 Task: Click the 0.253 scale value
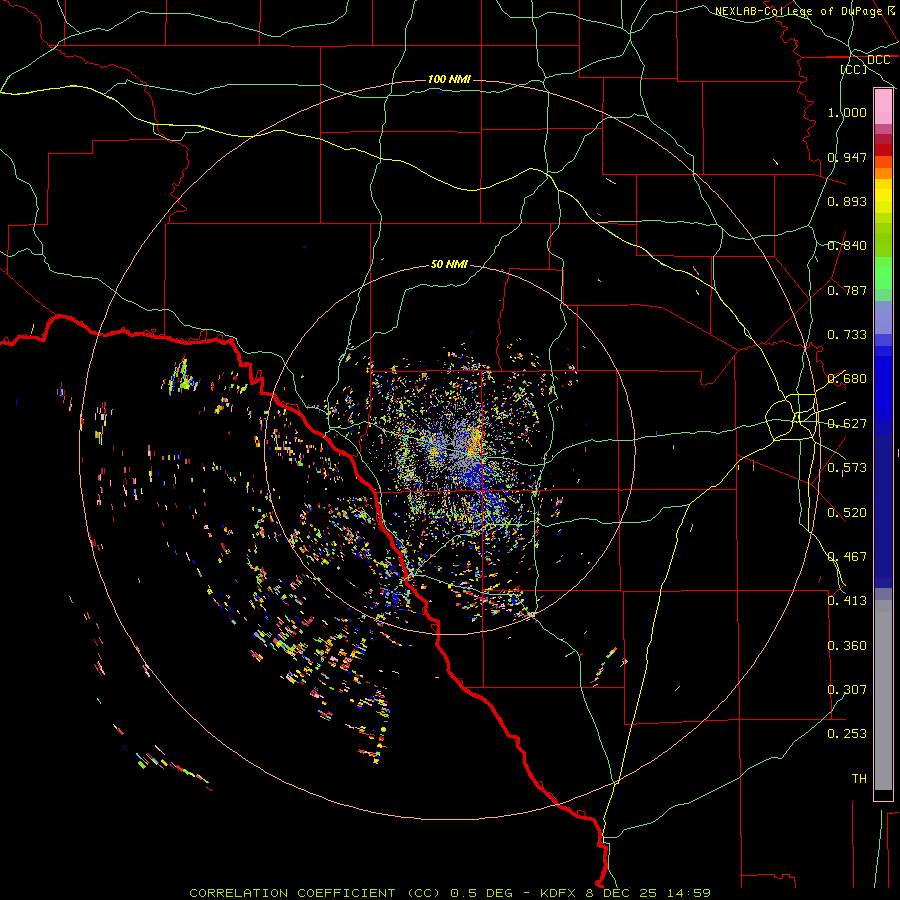847,734
